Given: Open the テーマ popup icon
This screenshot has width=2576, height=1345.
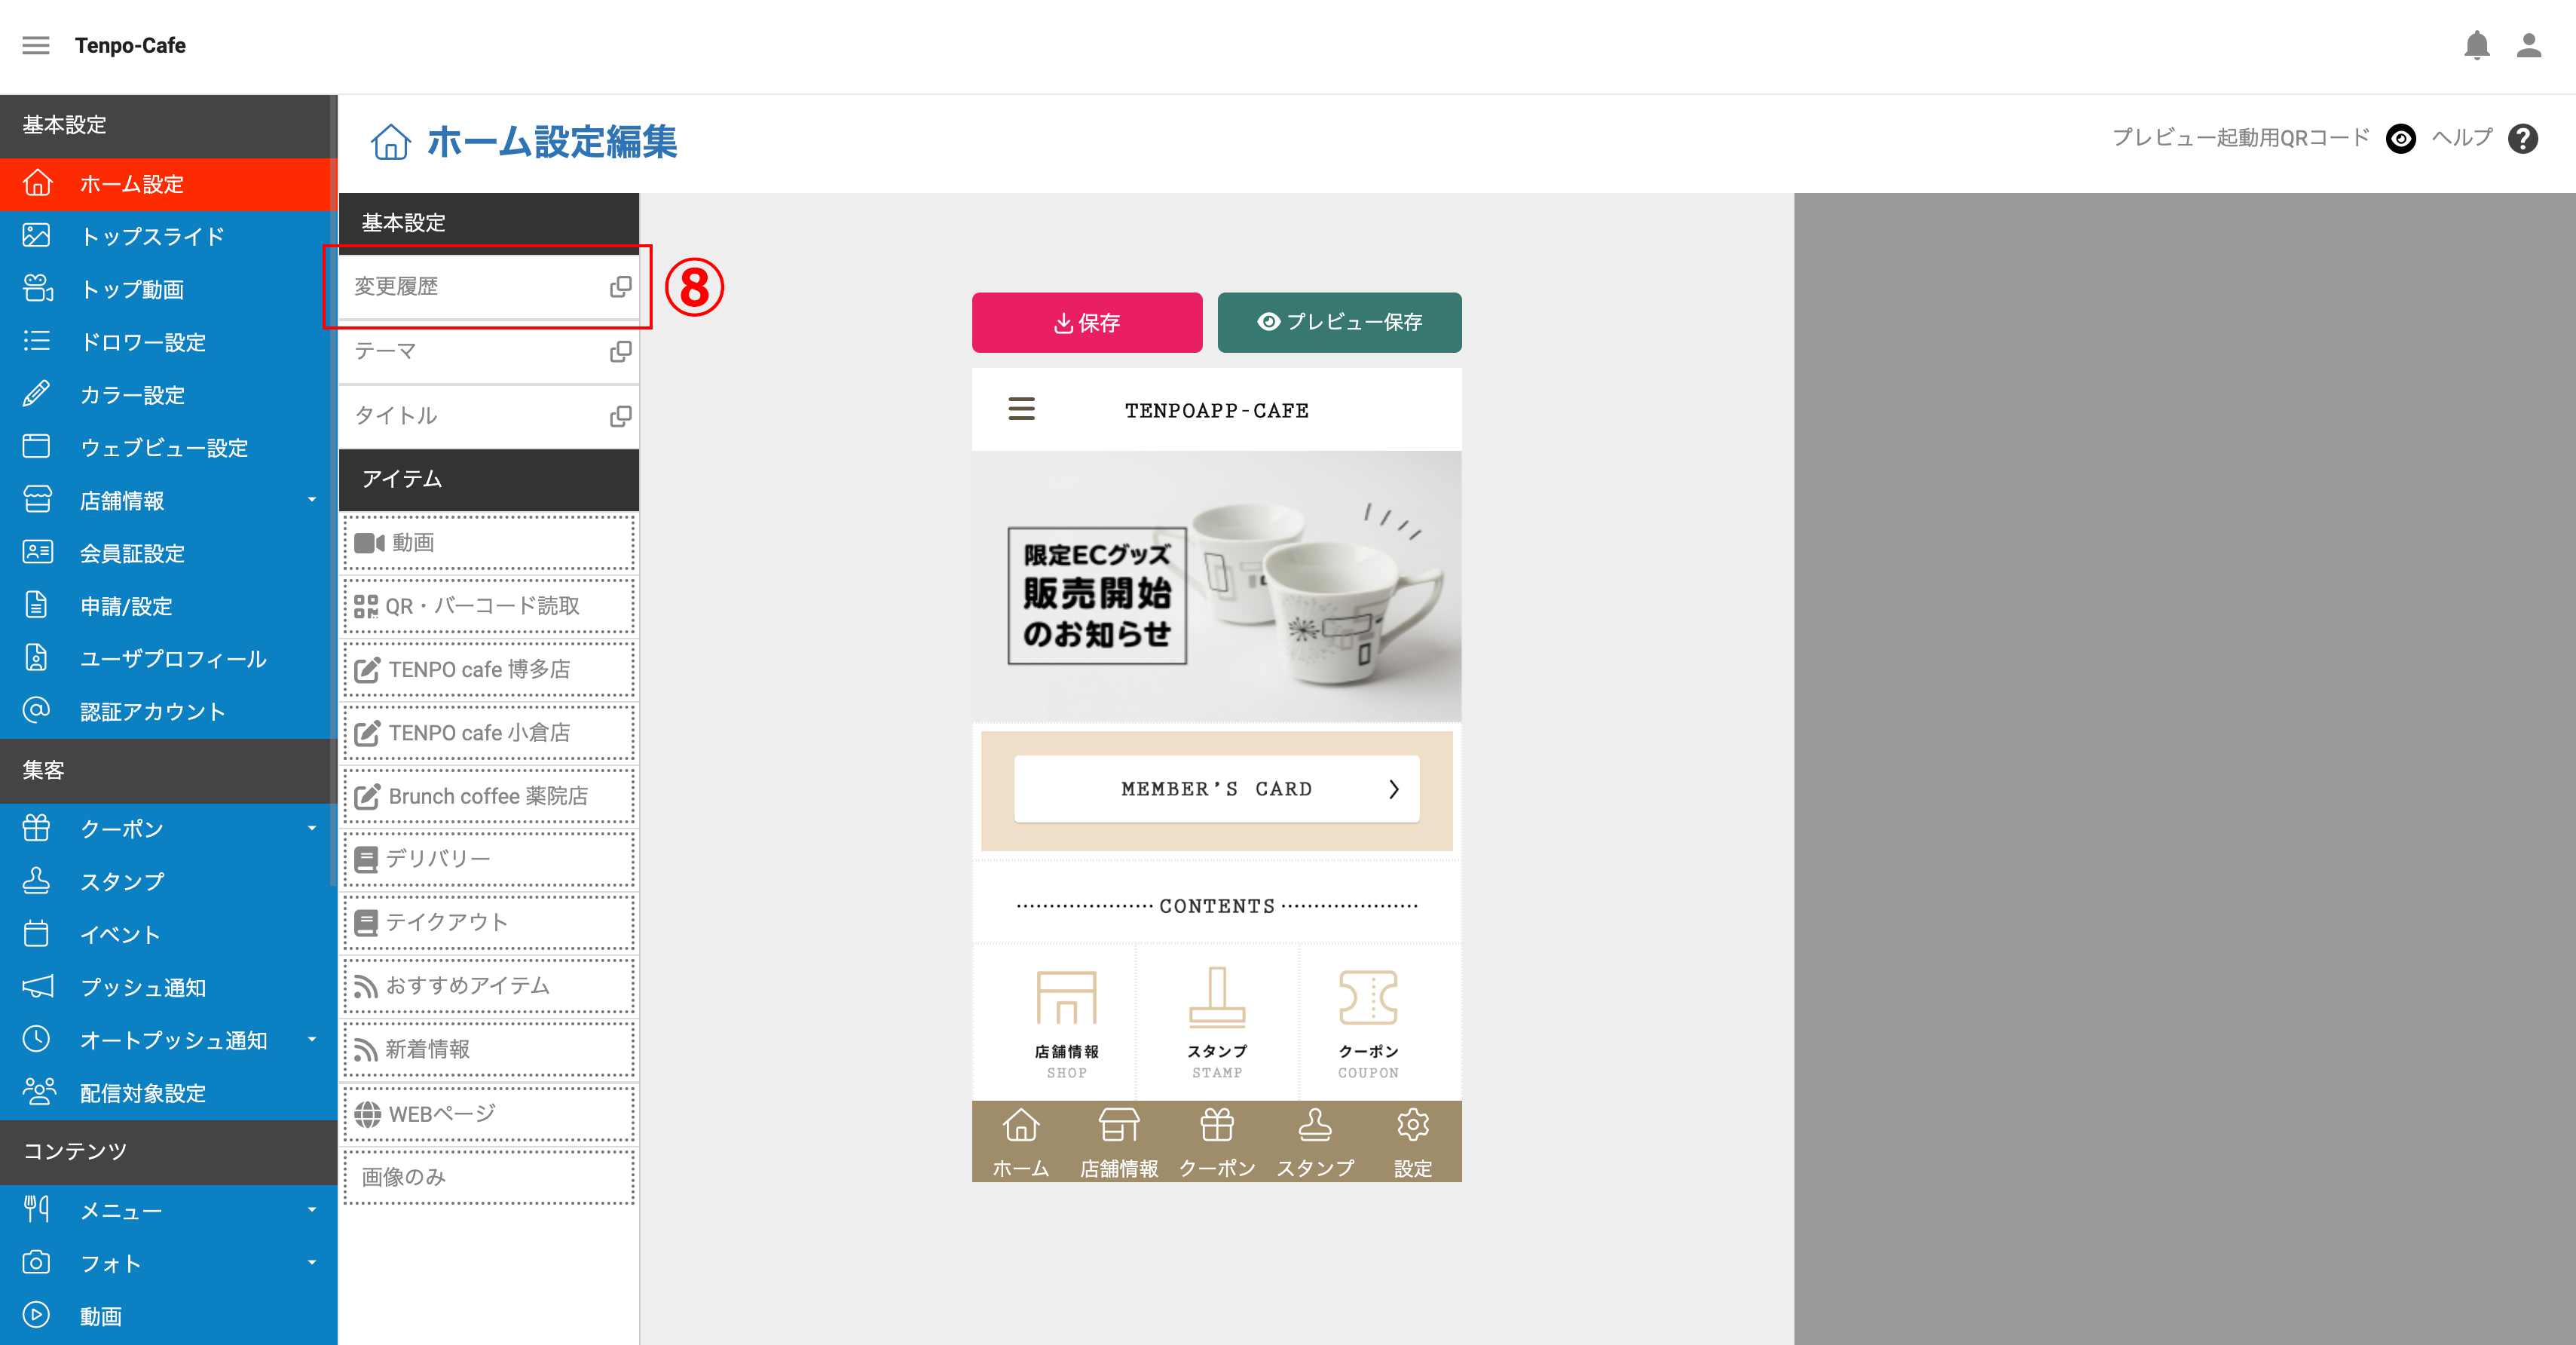Looking at the screenshot, I should tap(620, 352).
